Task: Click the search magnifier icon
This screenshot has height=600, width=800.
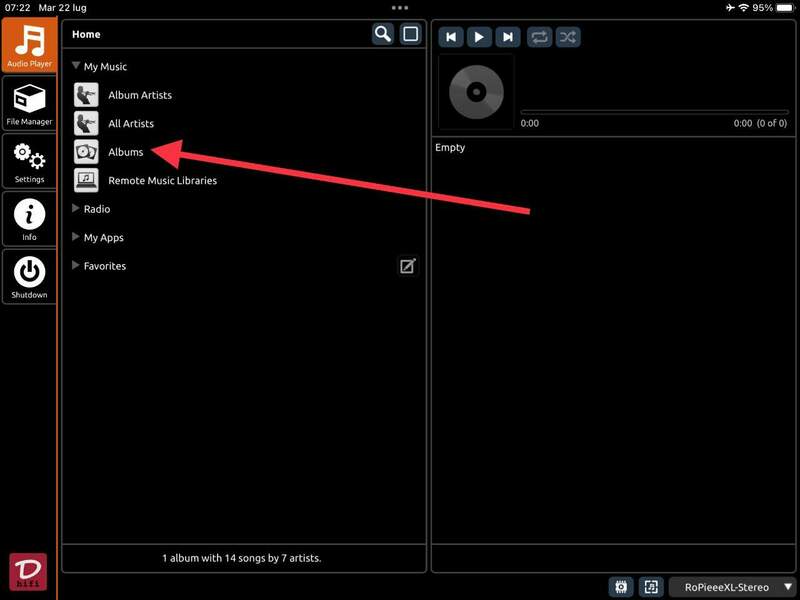Action: point(383,34)
